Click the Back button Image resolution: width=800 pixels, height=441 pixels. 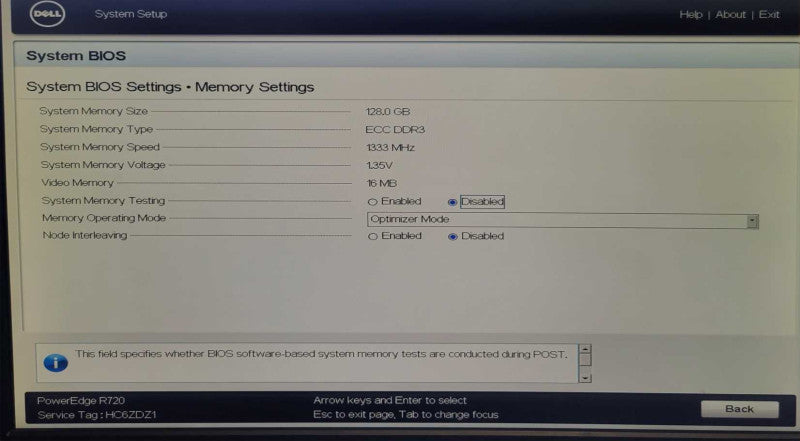click(x=739, y=409)
